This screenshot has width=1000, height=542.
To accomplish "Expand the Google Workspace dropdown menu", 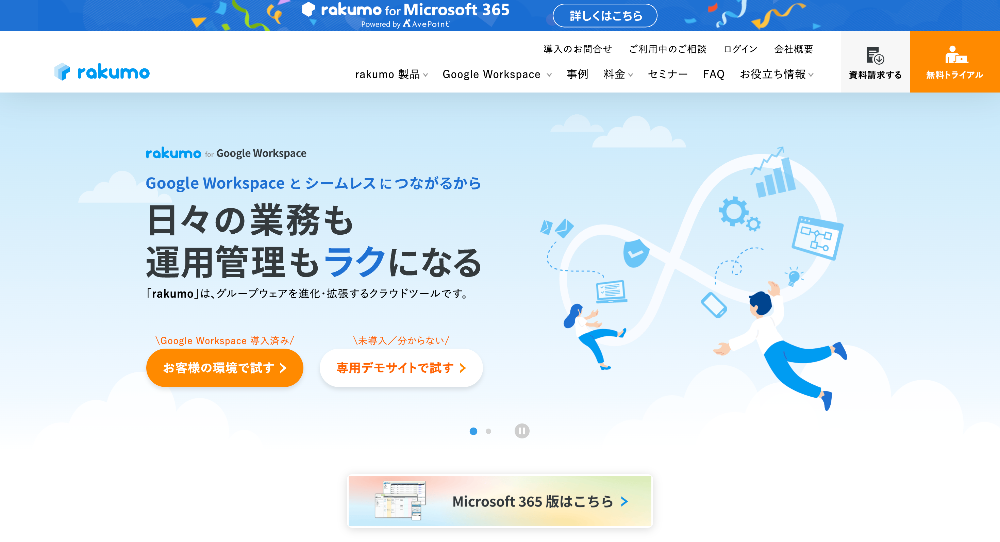I will 496,74.
